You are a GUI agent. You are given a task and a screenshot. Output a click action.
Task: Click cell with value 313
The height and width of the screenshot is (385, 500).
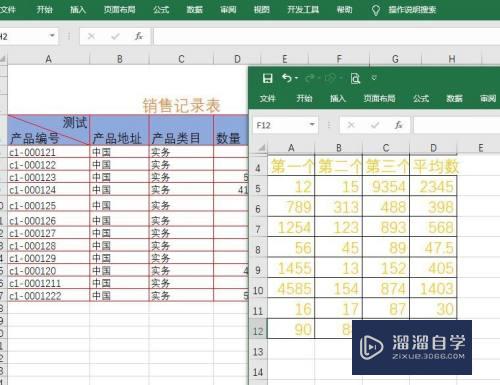pos(338,207)
